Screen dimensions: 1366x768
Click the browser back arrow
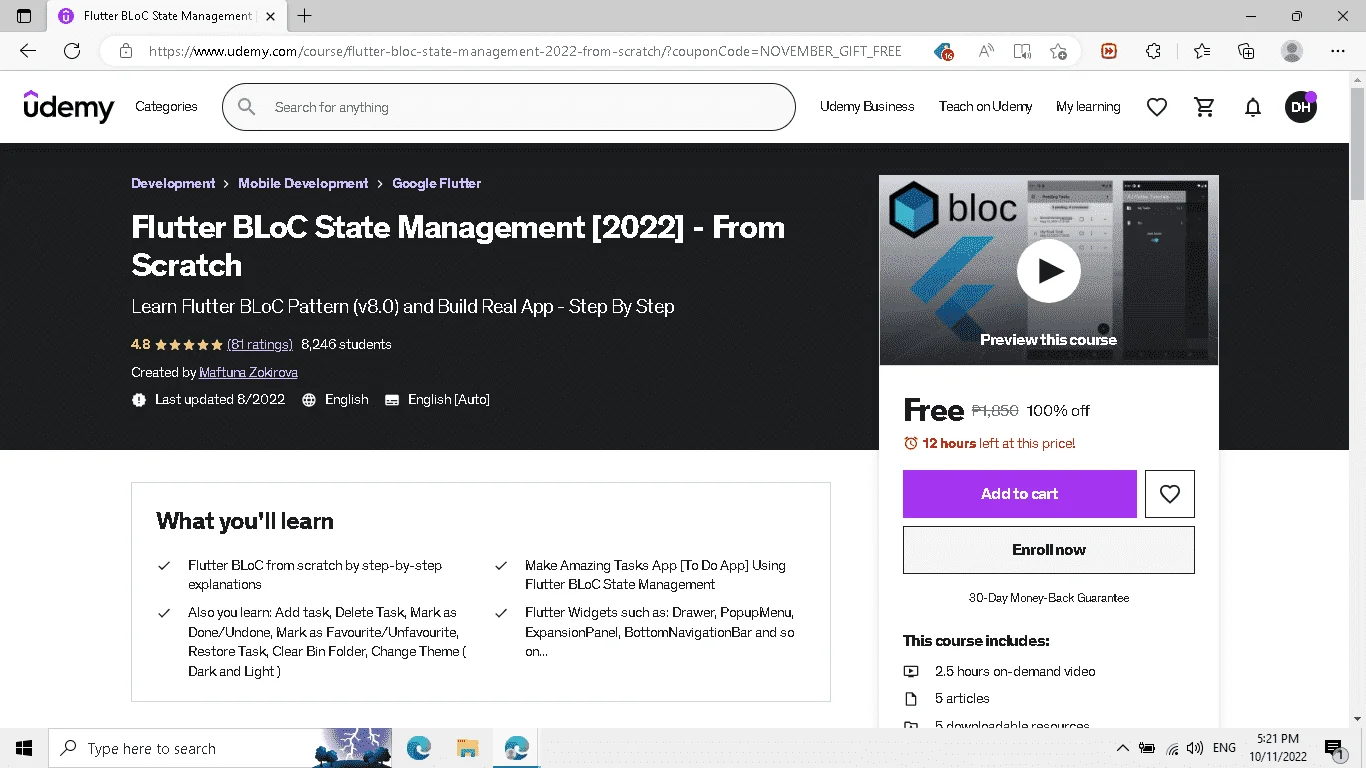point(28,51)
